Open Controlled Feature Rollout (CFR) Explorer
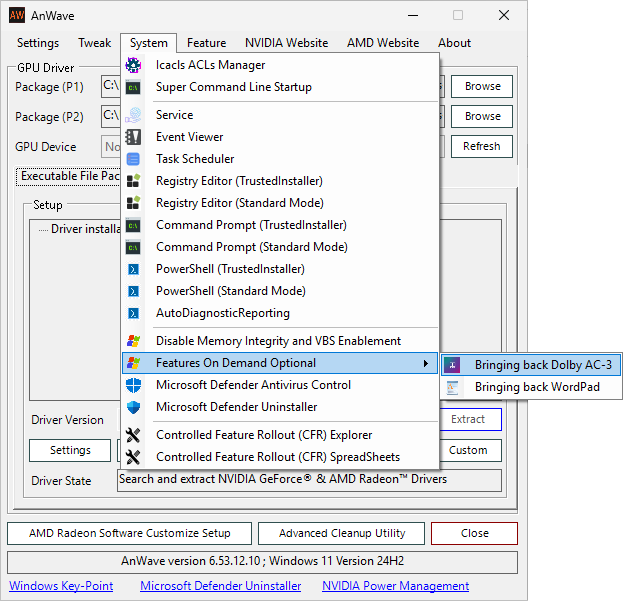The image size is (631, 601). [280, 435]
